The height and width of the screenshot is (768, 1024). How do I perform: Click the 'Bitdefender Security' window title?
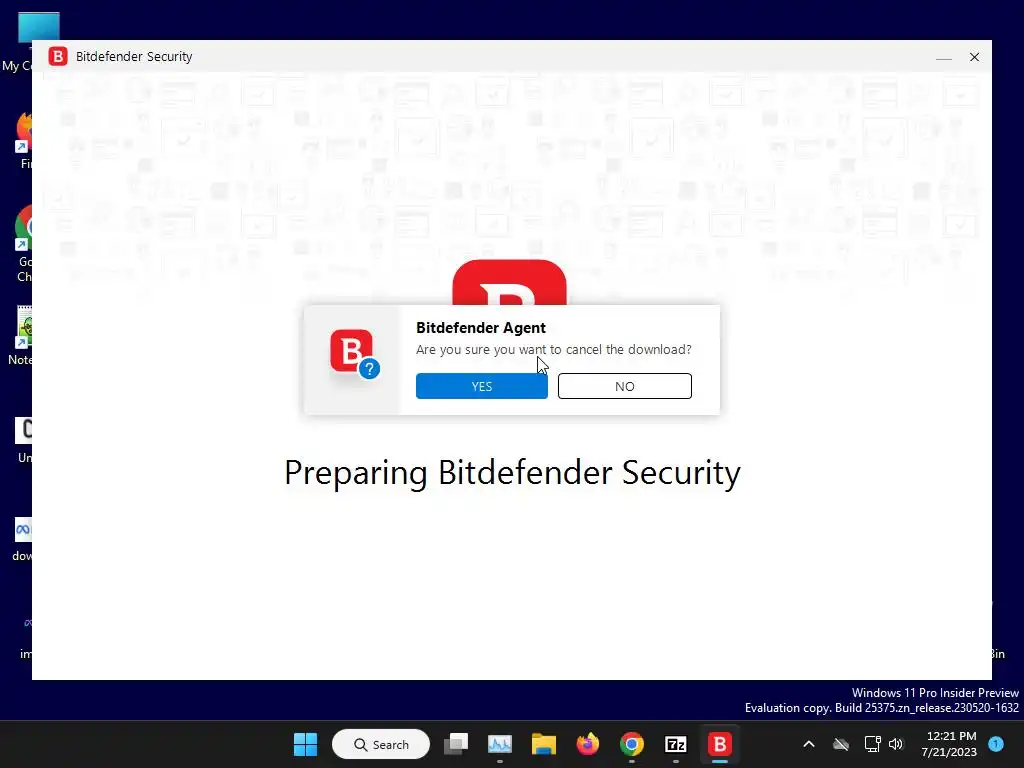[x=134, y=57]
